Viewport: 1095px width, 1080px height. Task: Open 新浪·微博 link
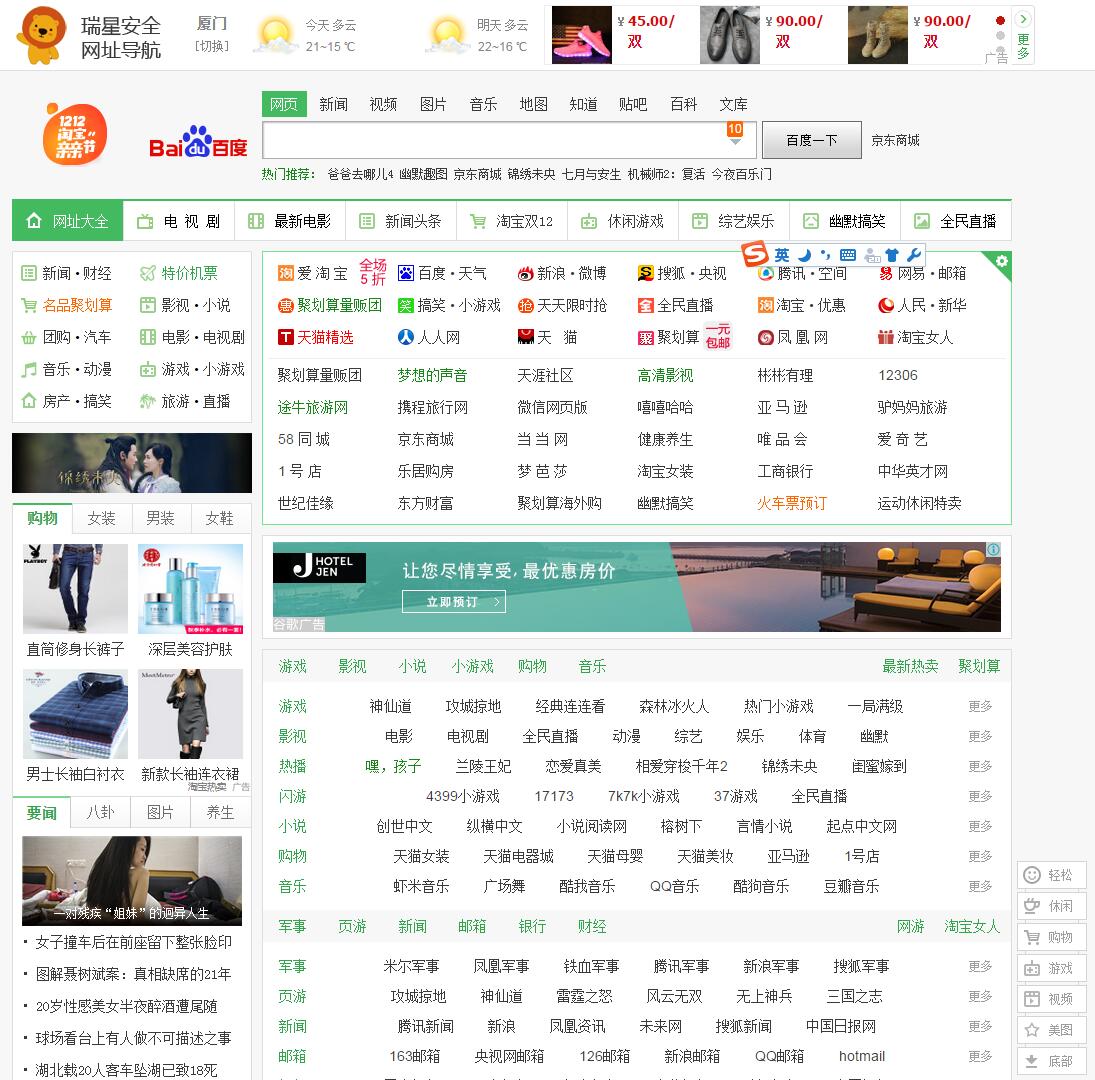coord(562,273)
